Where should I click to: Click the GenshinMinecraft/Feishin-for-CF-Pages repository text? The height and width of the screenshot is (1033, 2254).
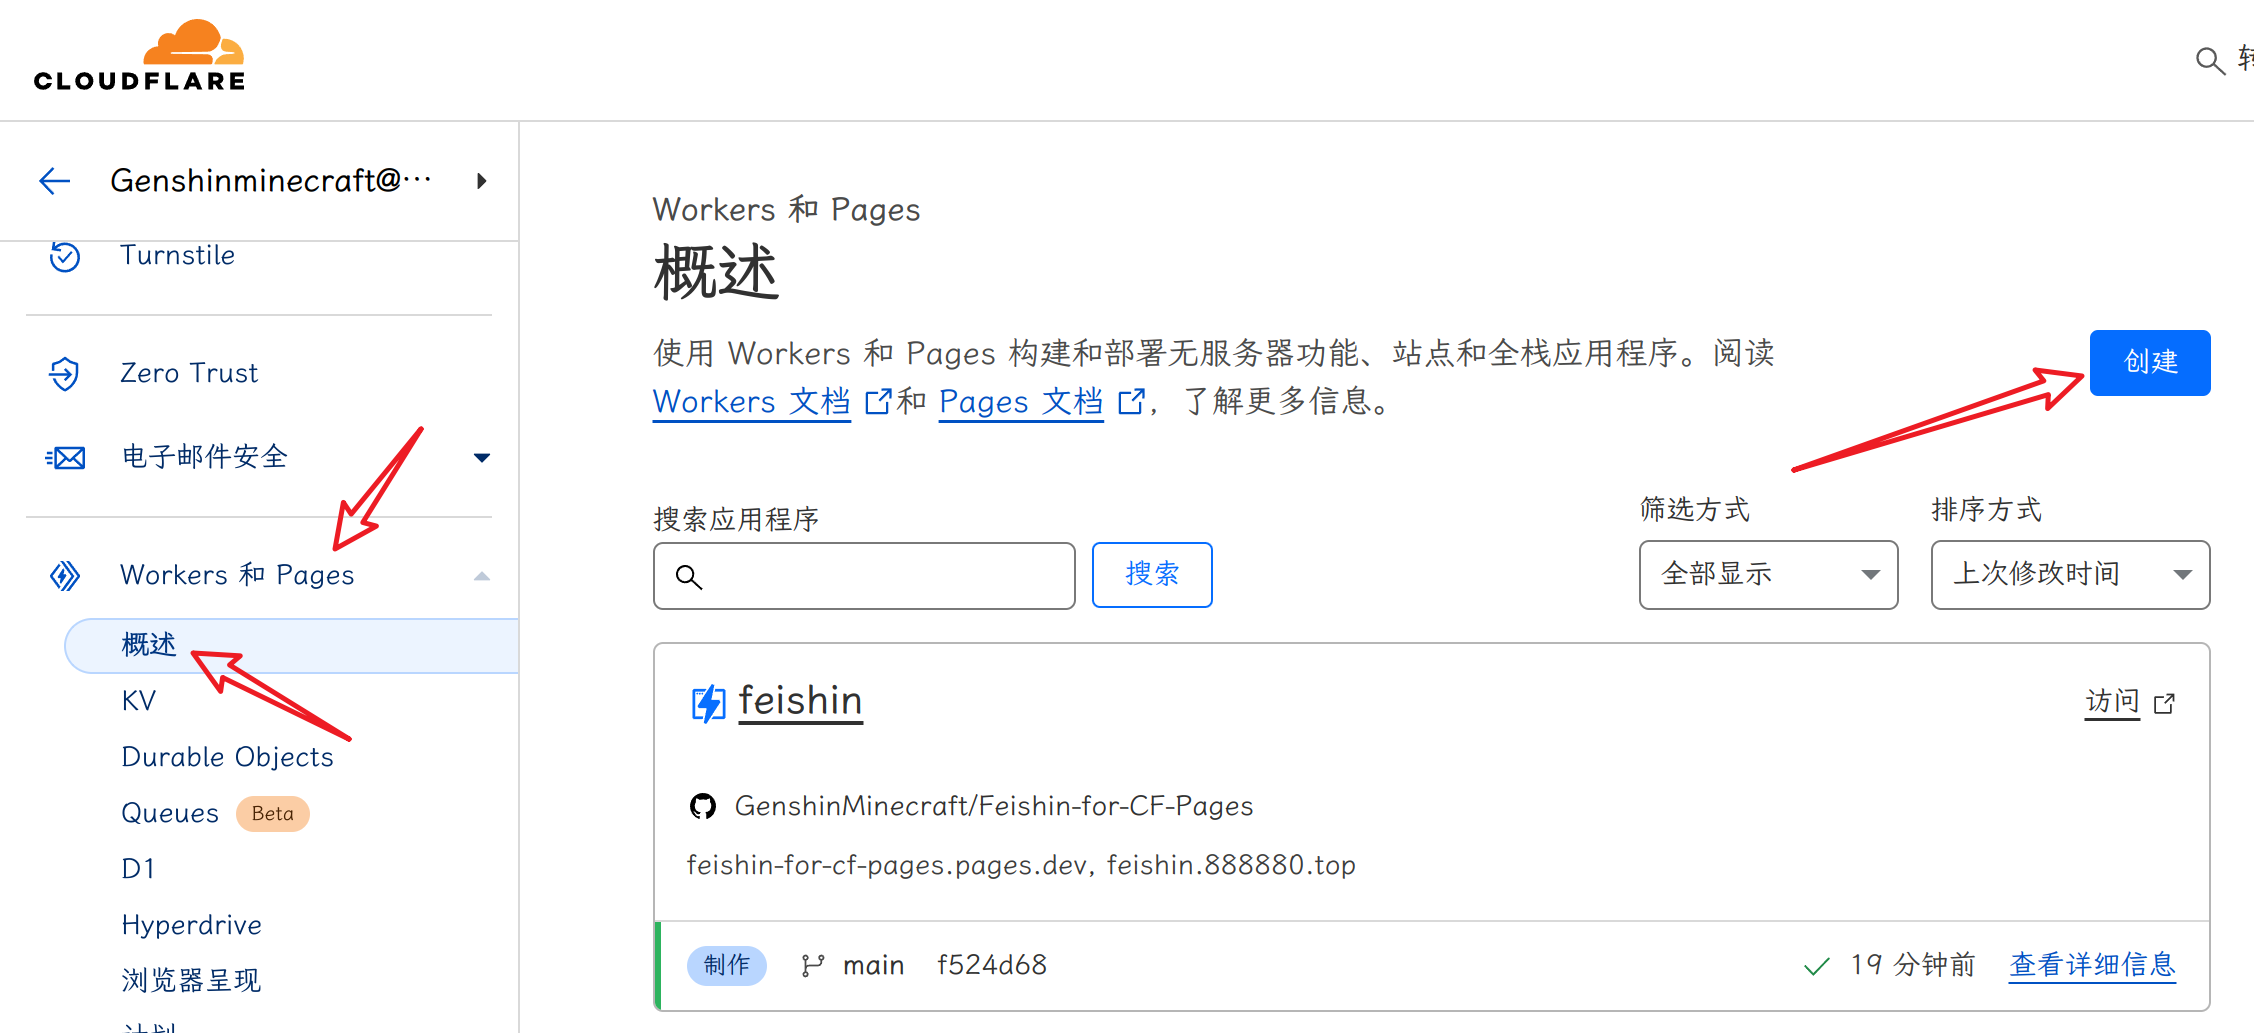point(994,806)
